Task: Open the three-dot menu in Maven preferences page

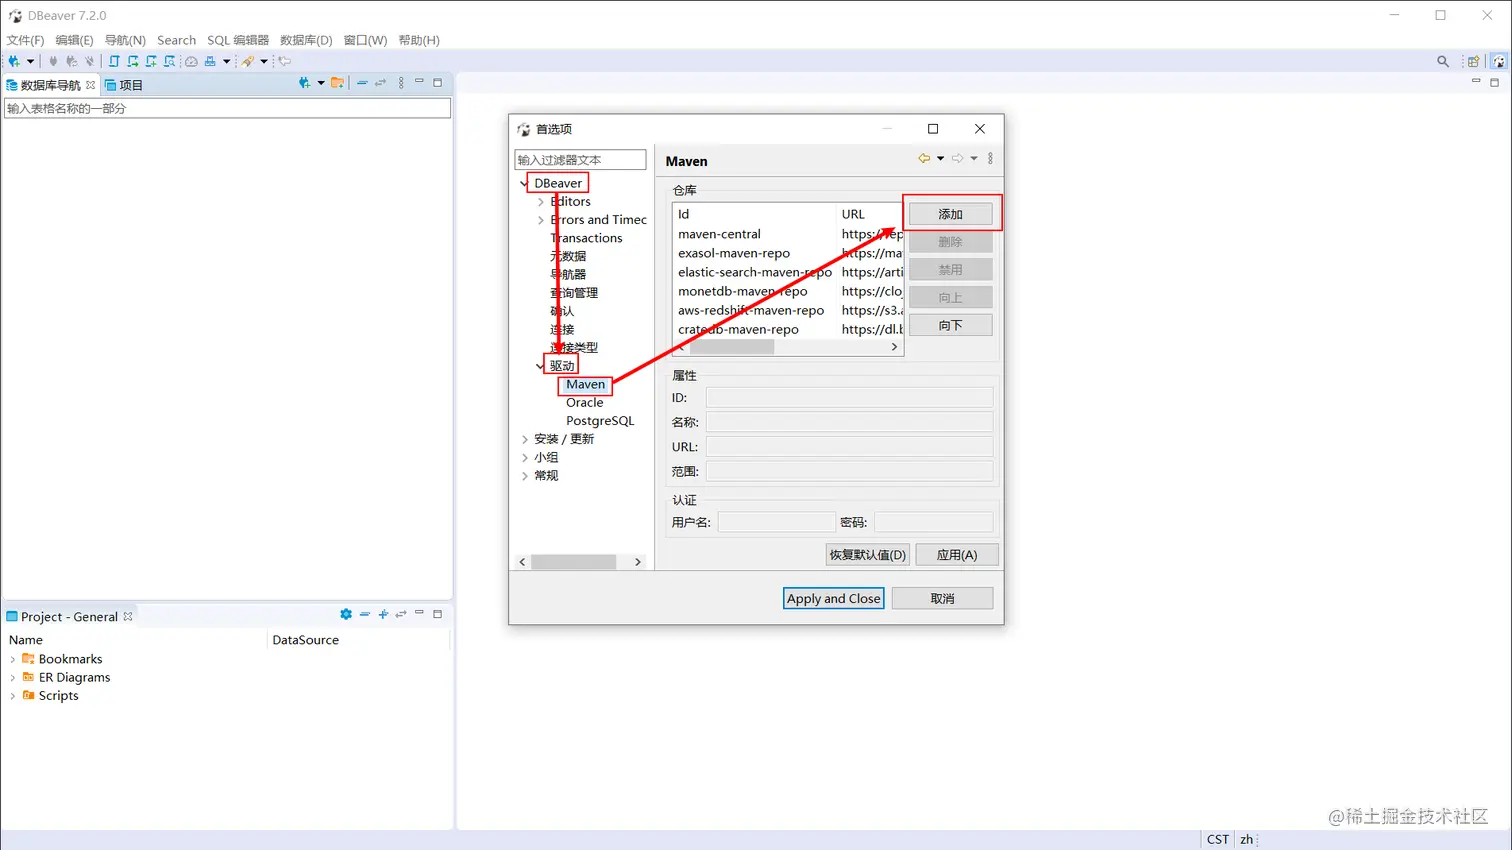Action: (990, 158)
